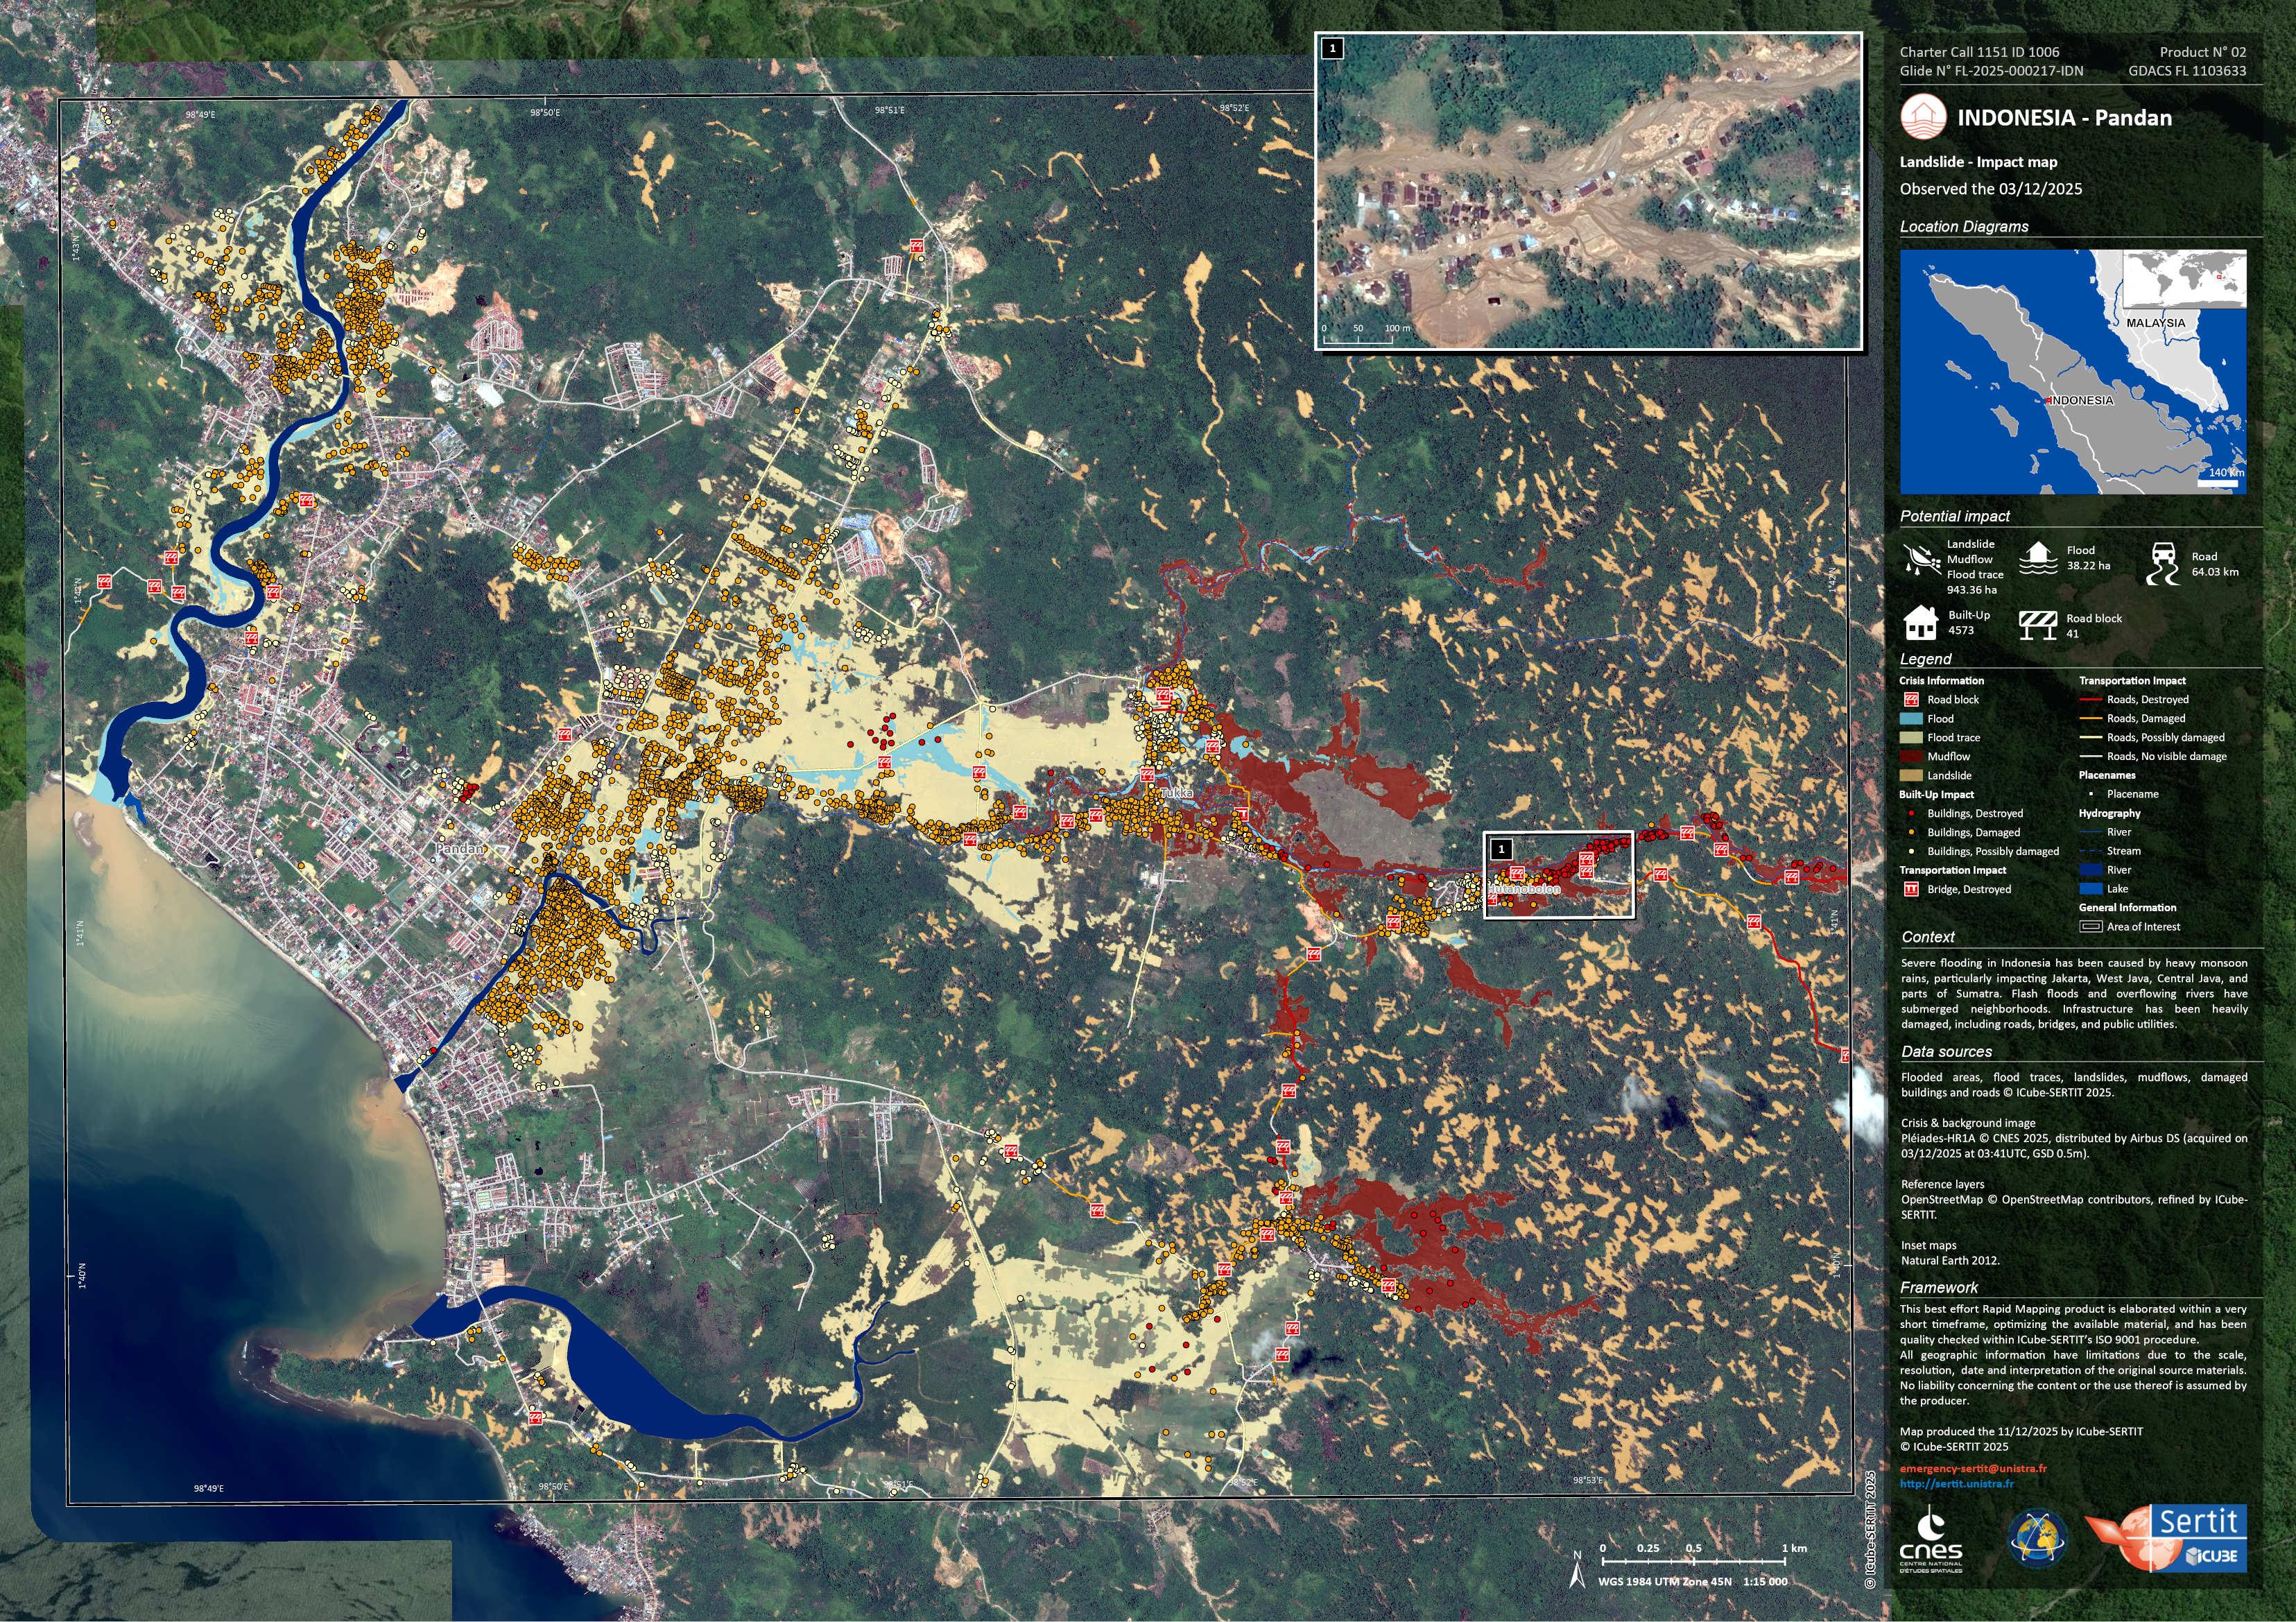
Task: Click the white house Built-Up icon
Action: pyautogui.click(x=1921, y=623)
